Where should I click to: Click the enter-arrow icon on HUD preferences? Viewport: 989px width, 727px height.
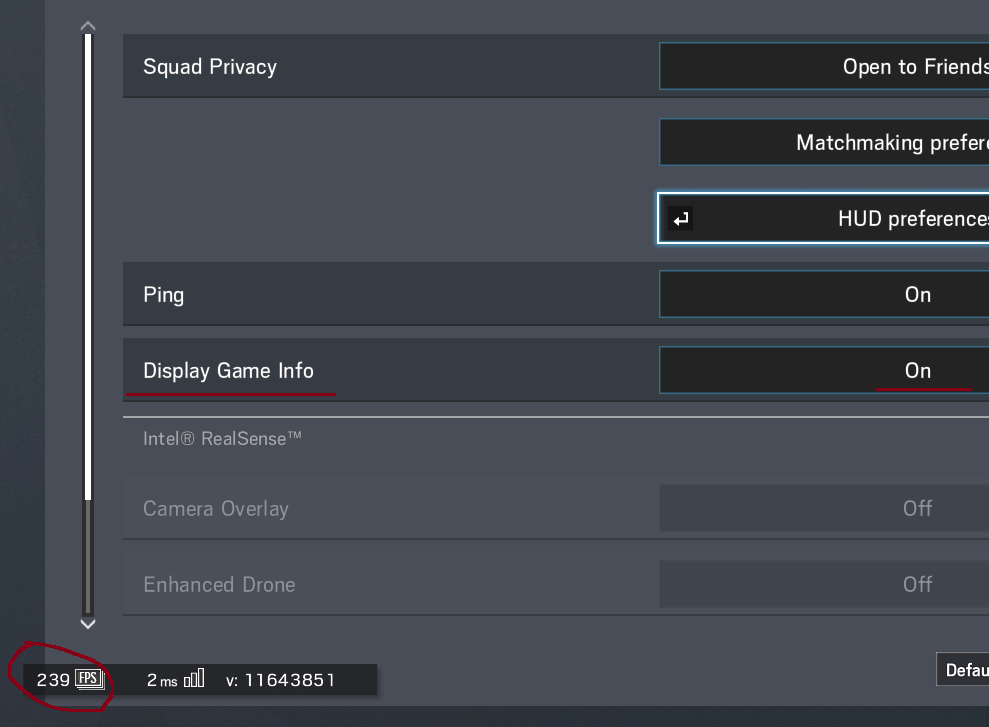tap(681, 219)
